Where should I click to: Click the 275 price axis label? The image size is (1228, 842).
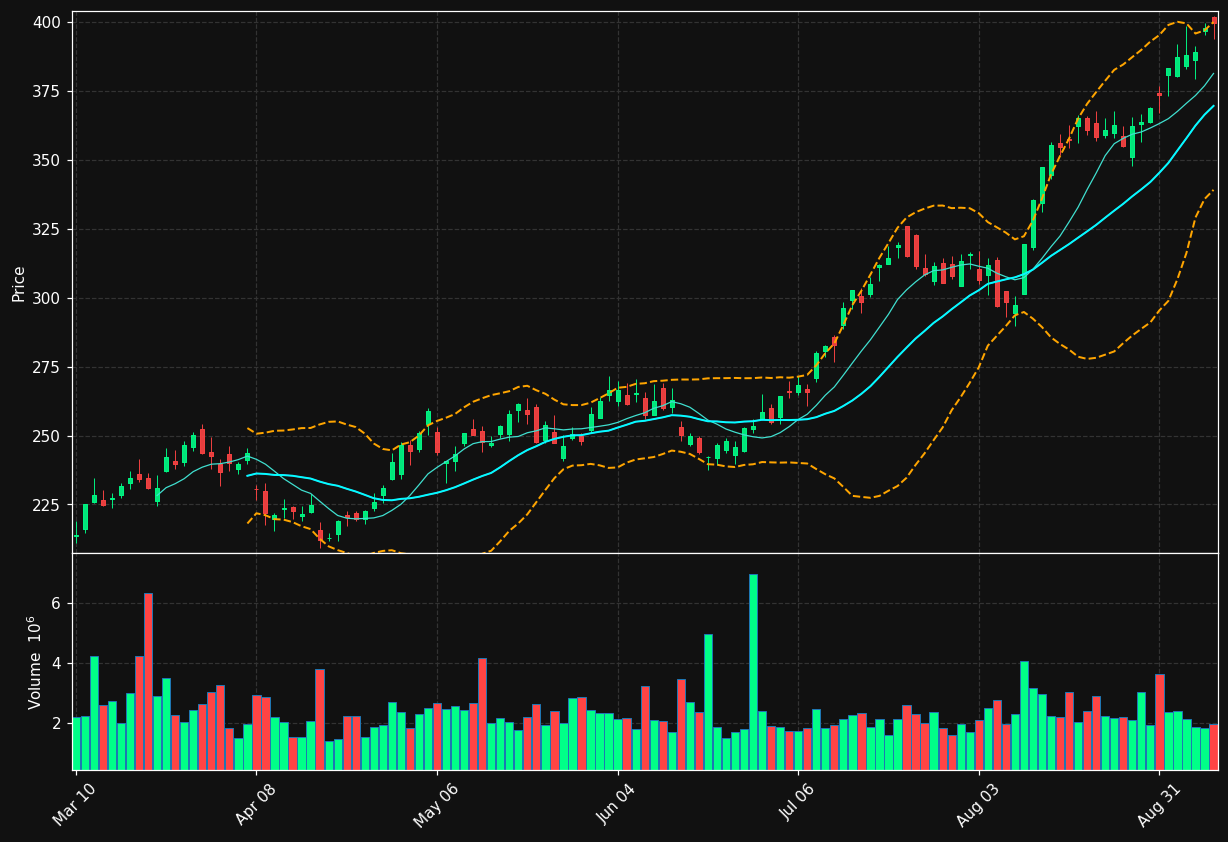pyautogui.click(x=46, y=368)
